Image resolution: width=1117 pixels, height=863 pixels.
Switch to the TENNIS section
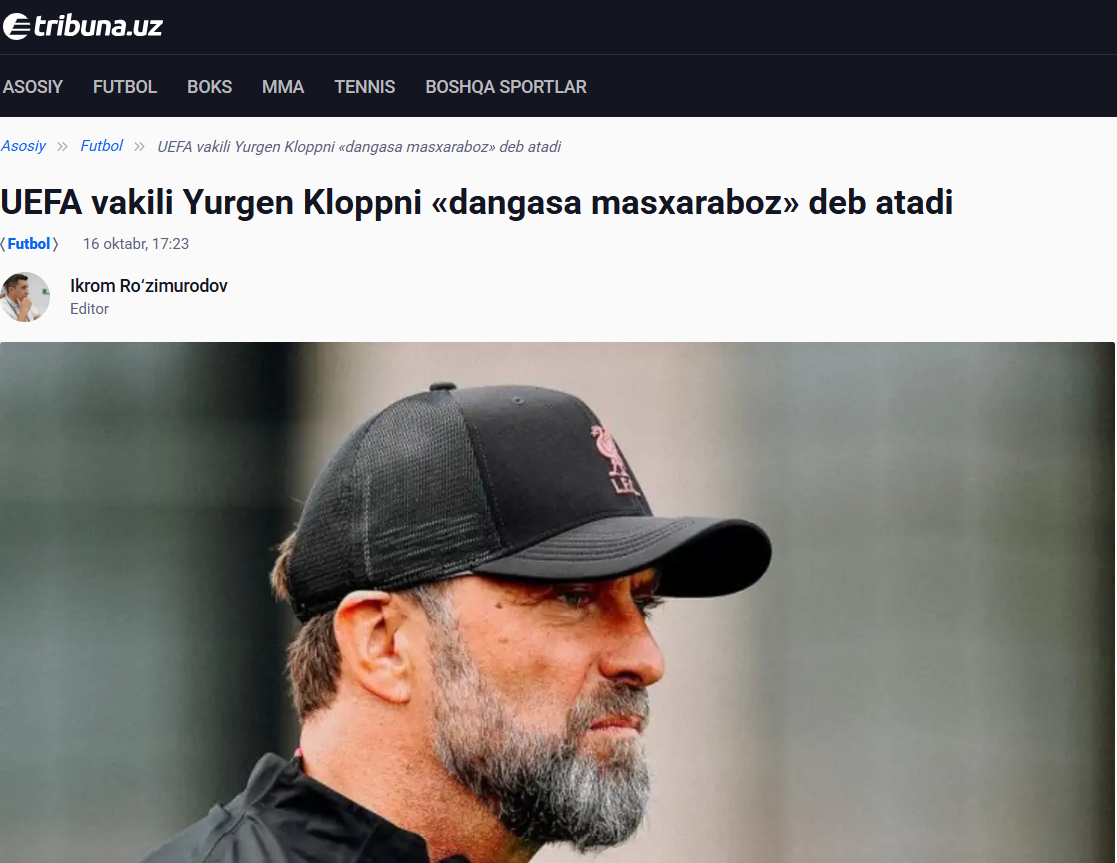tap(365, 87)
